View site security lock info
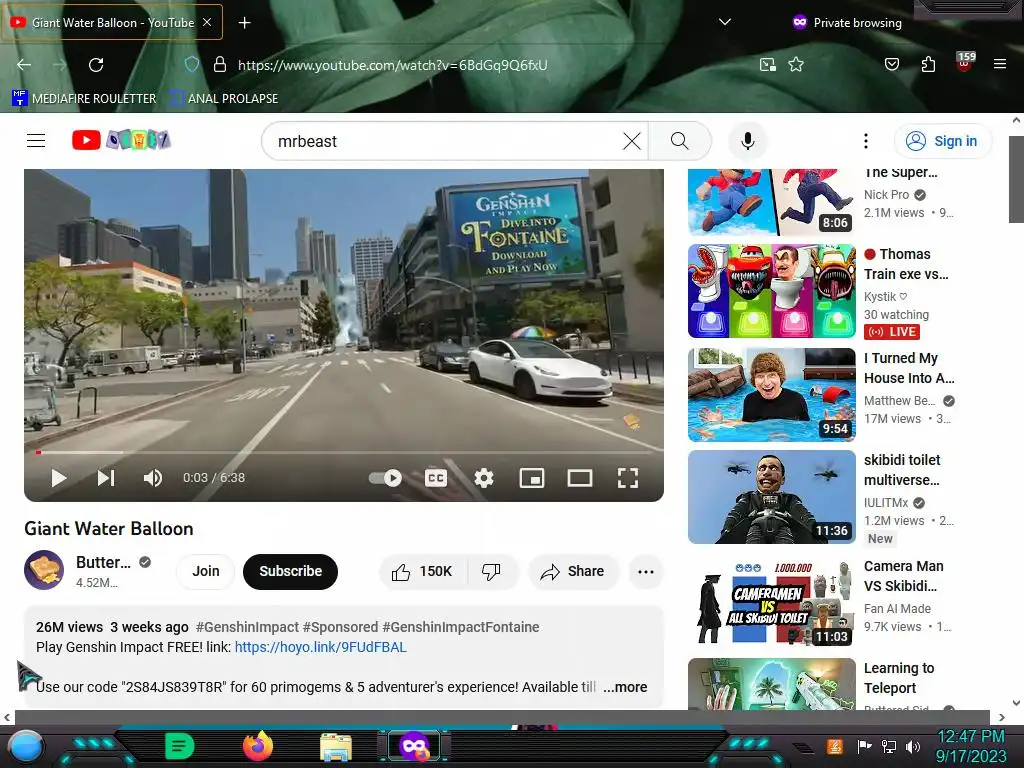 (x=220, y=65)
